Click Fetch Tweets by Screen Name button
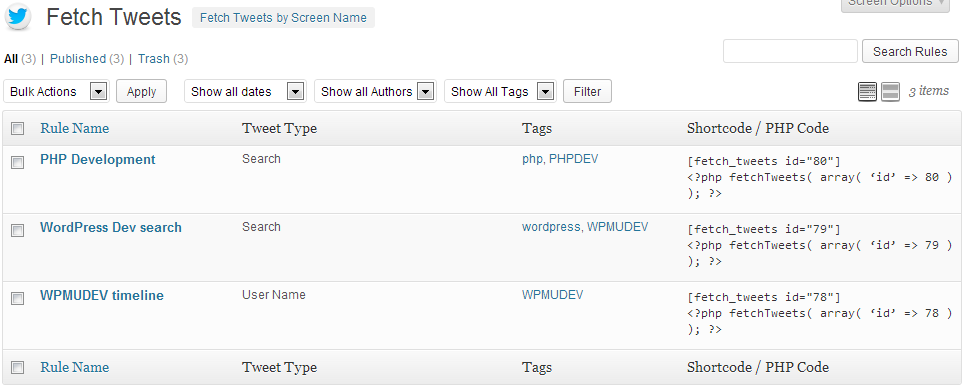967x390 pixels. tap(283, 18)
